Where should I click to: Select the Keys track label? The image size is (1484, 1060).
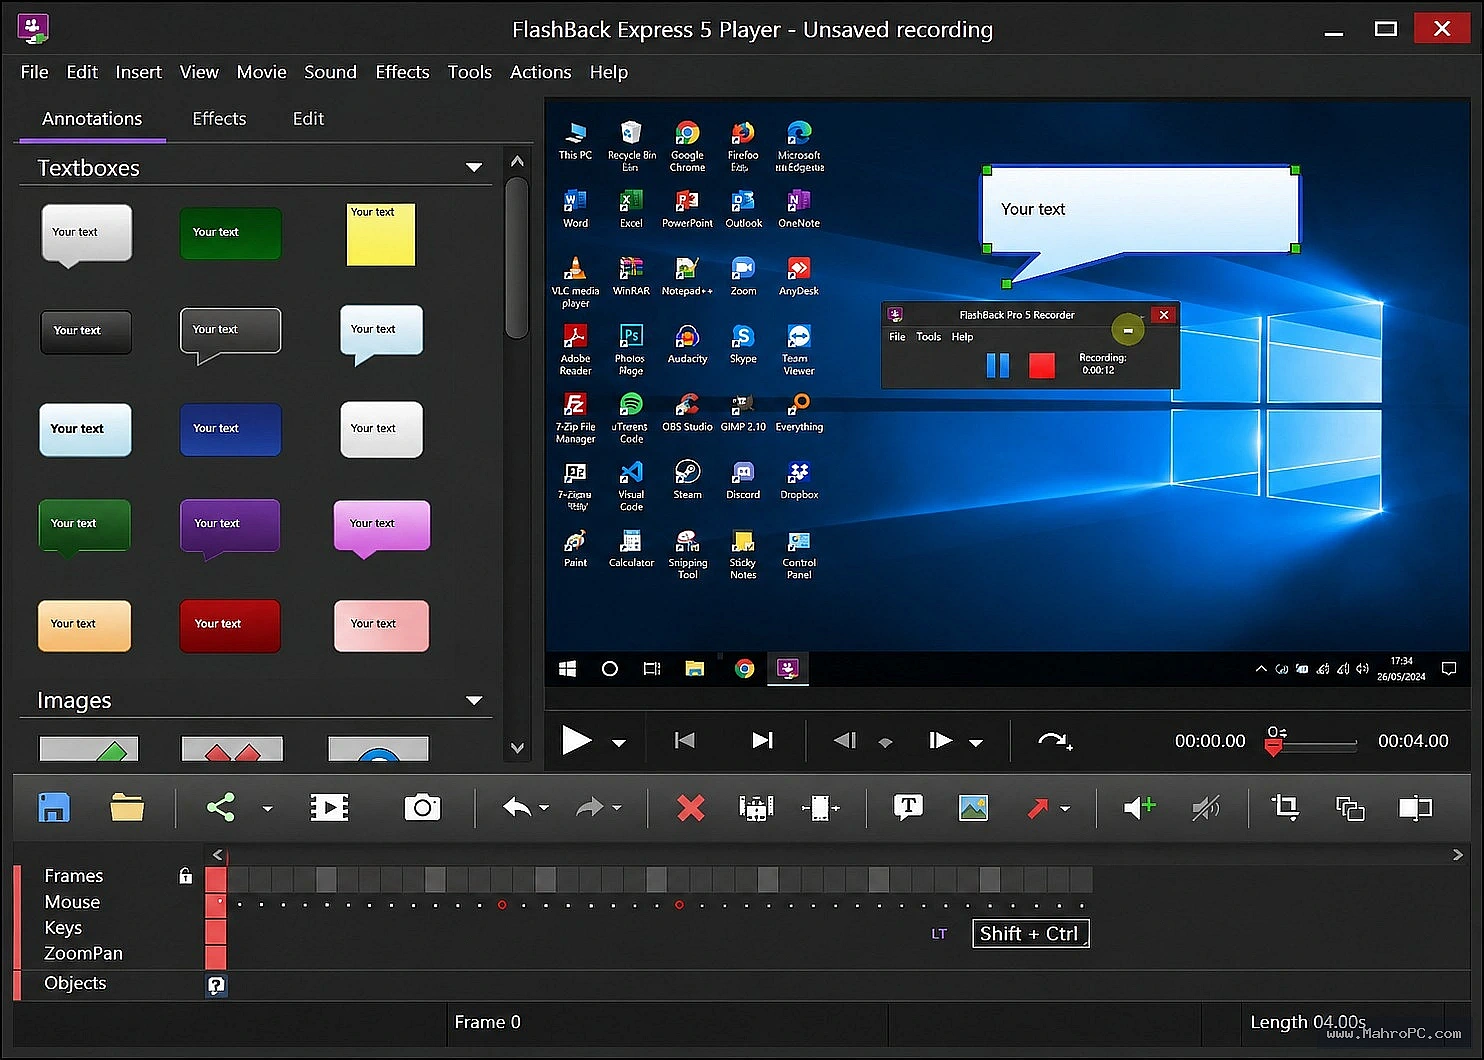coord(63,928)
